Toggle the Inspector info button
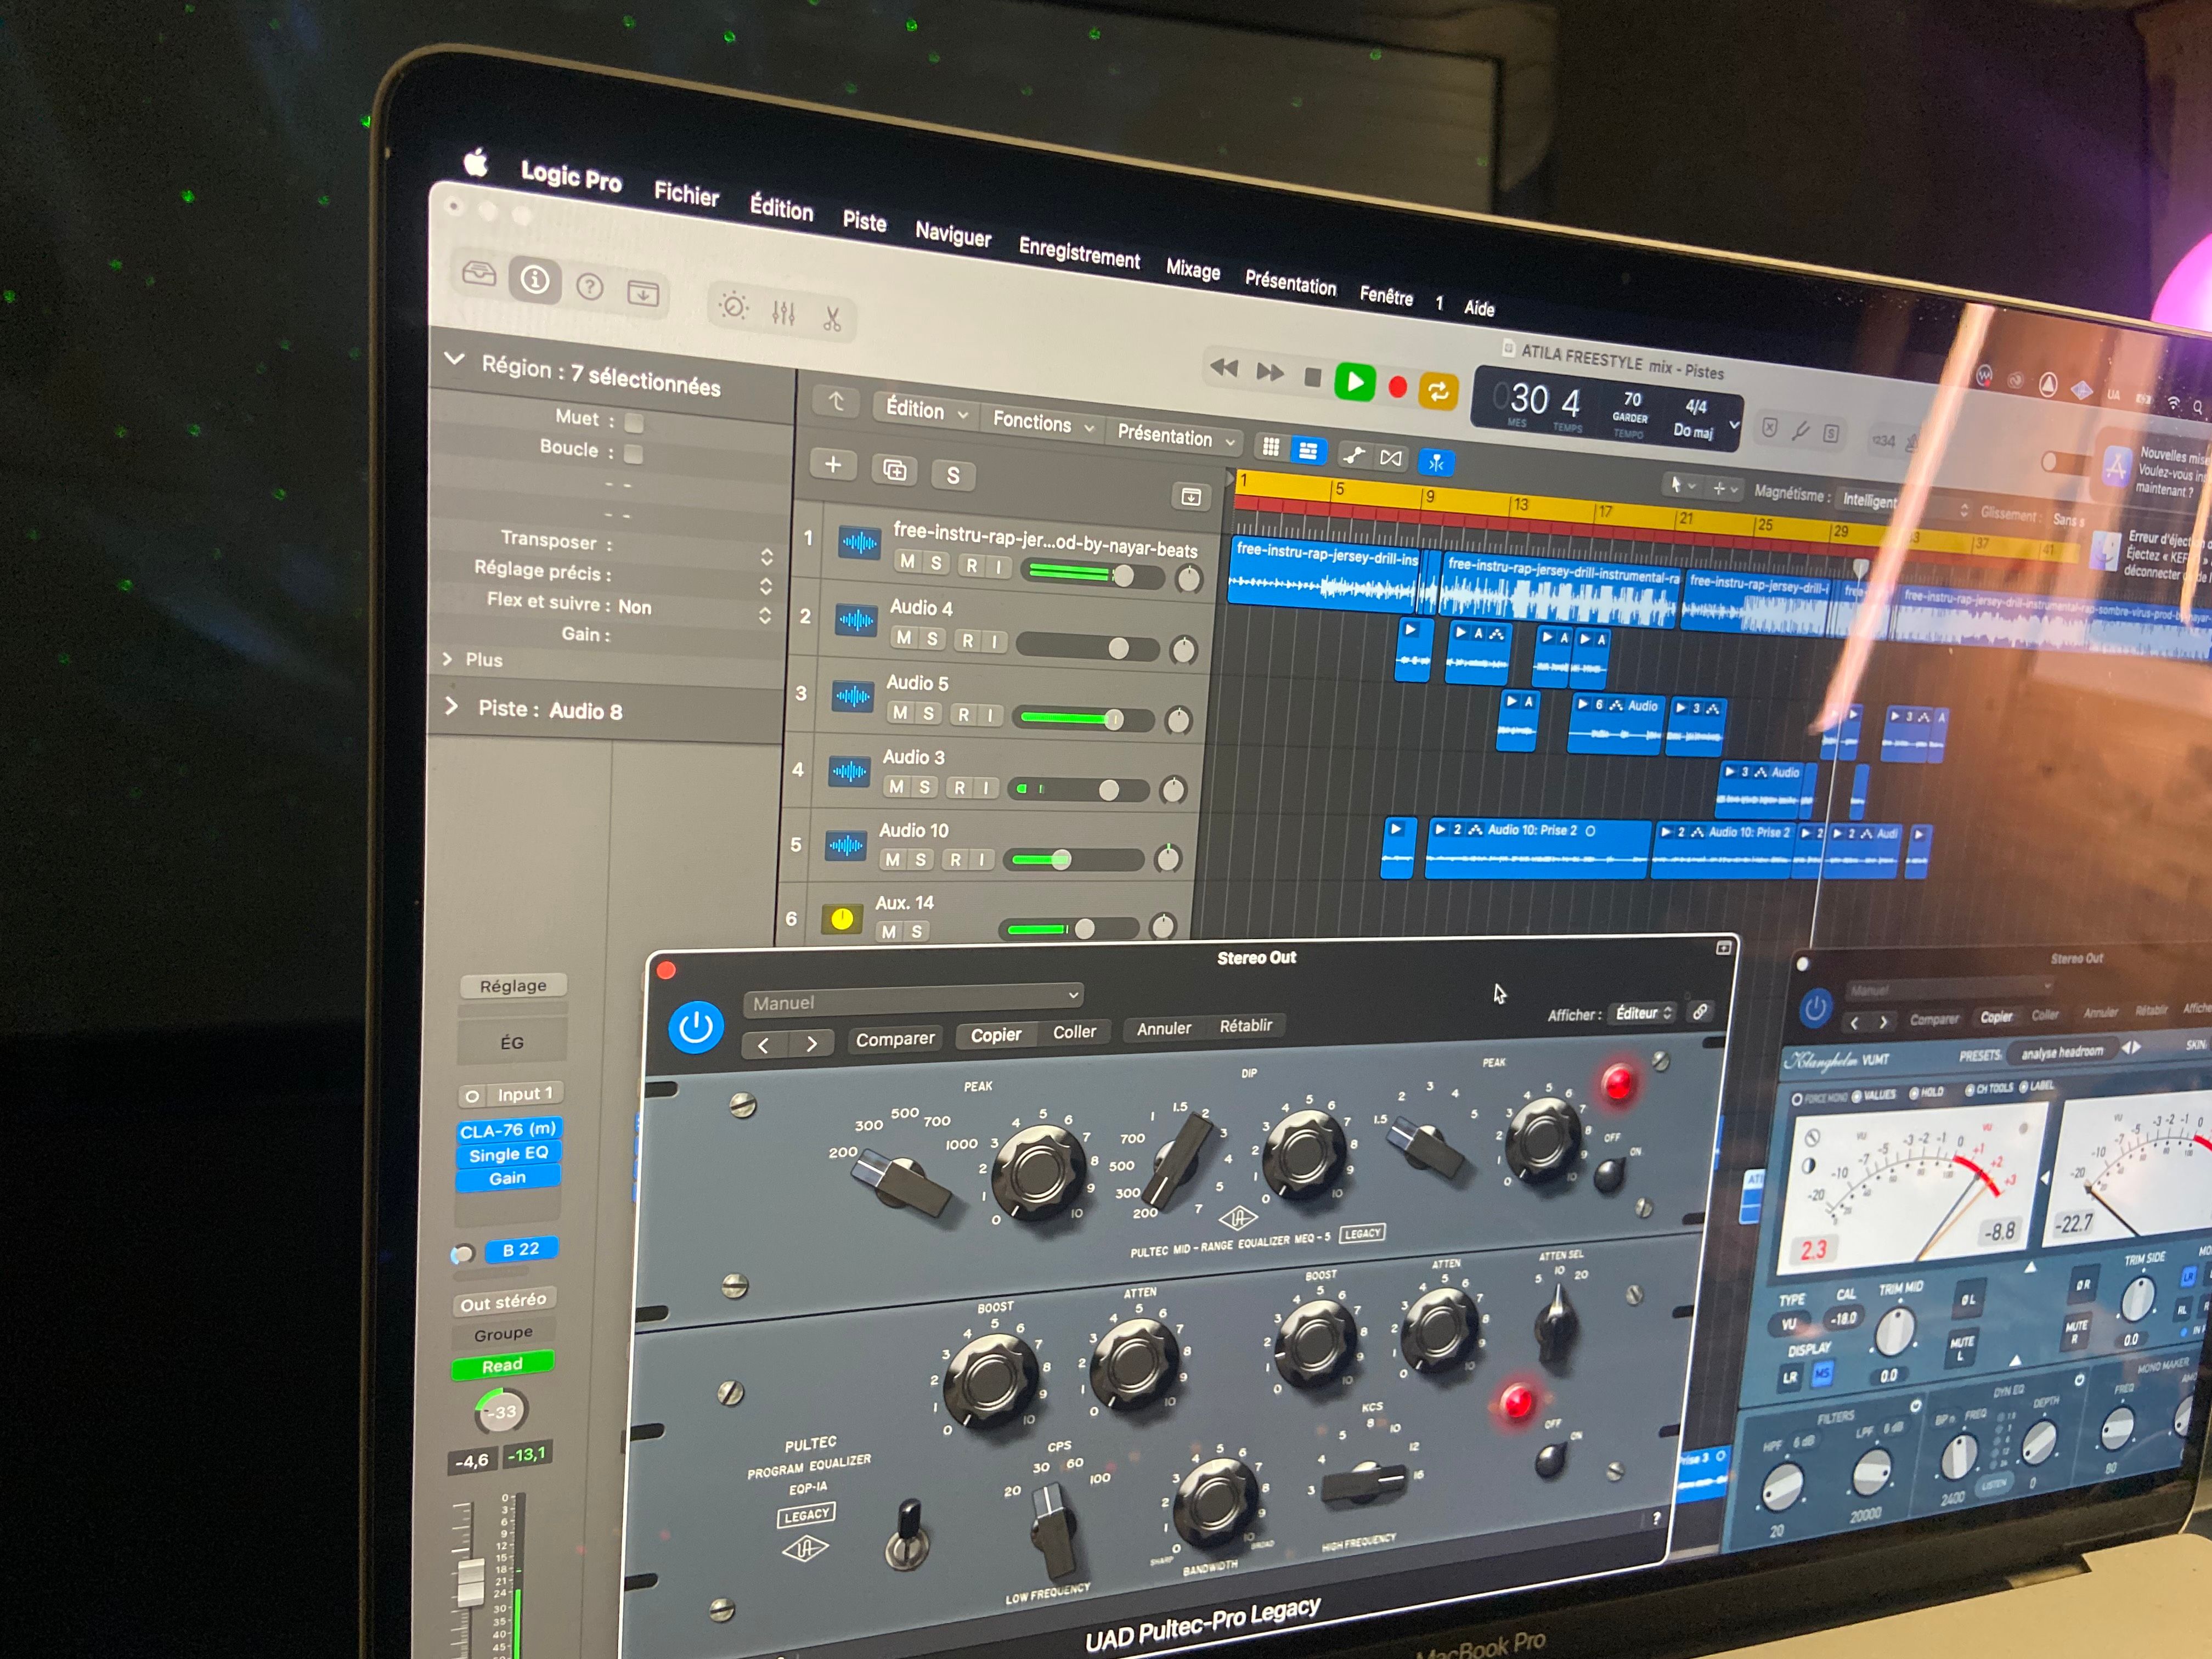Viewport: 2212px width, 1659px height. [535, 279]
